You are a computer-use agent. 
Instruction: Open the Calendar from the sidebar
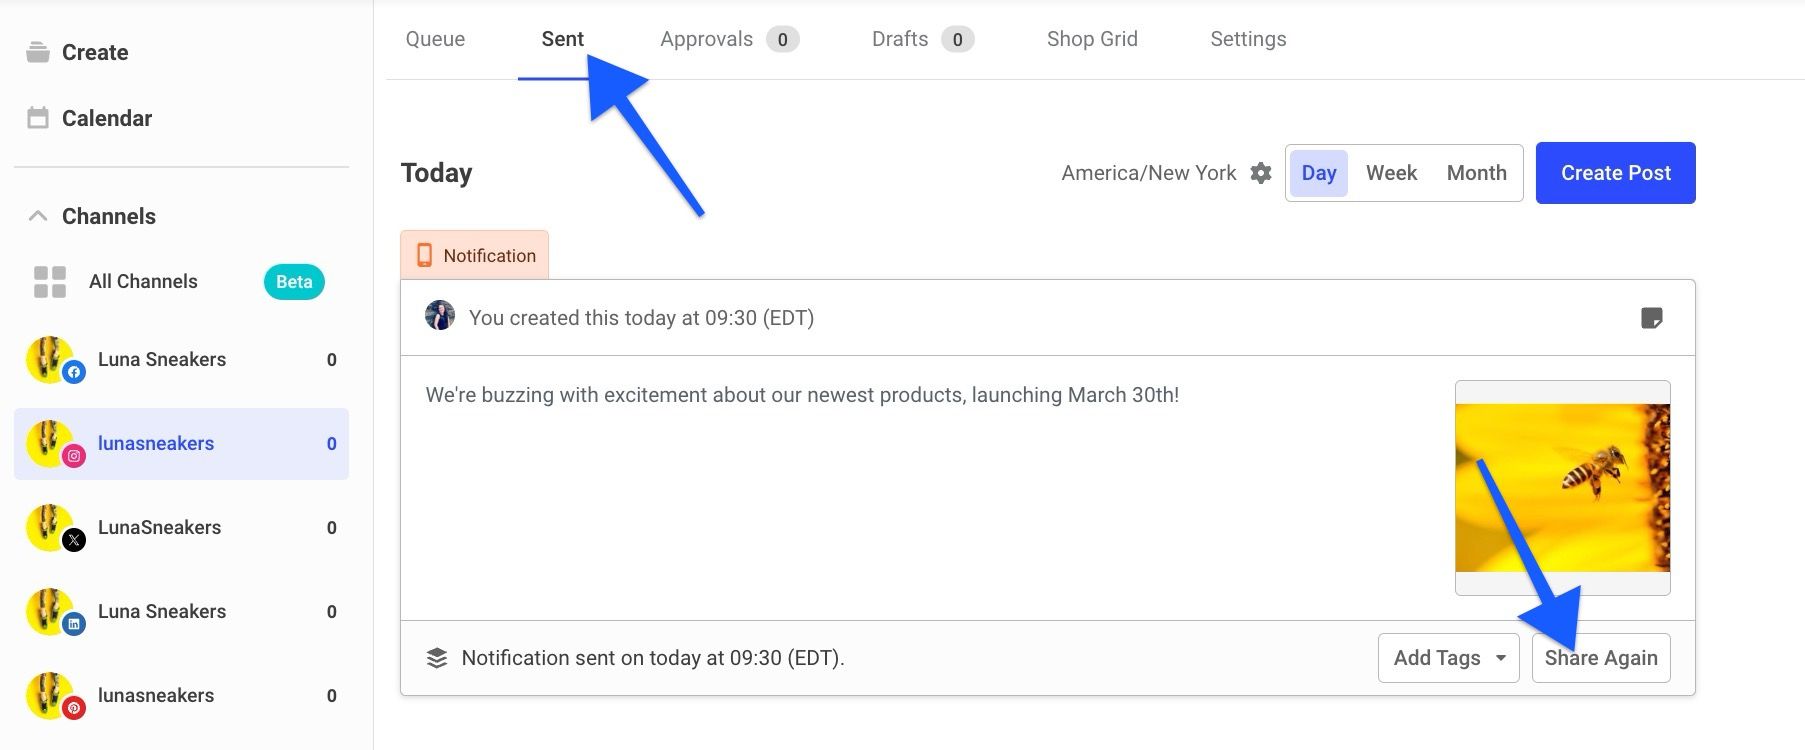[x=107, y=118]
